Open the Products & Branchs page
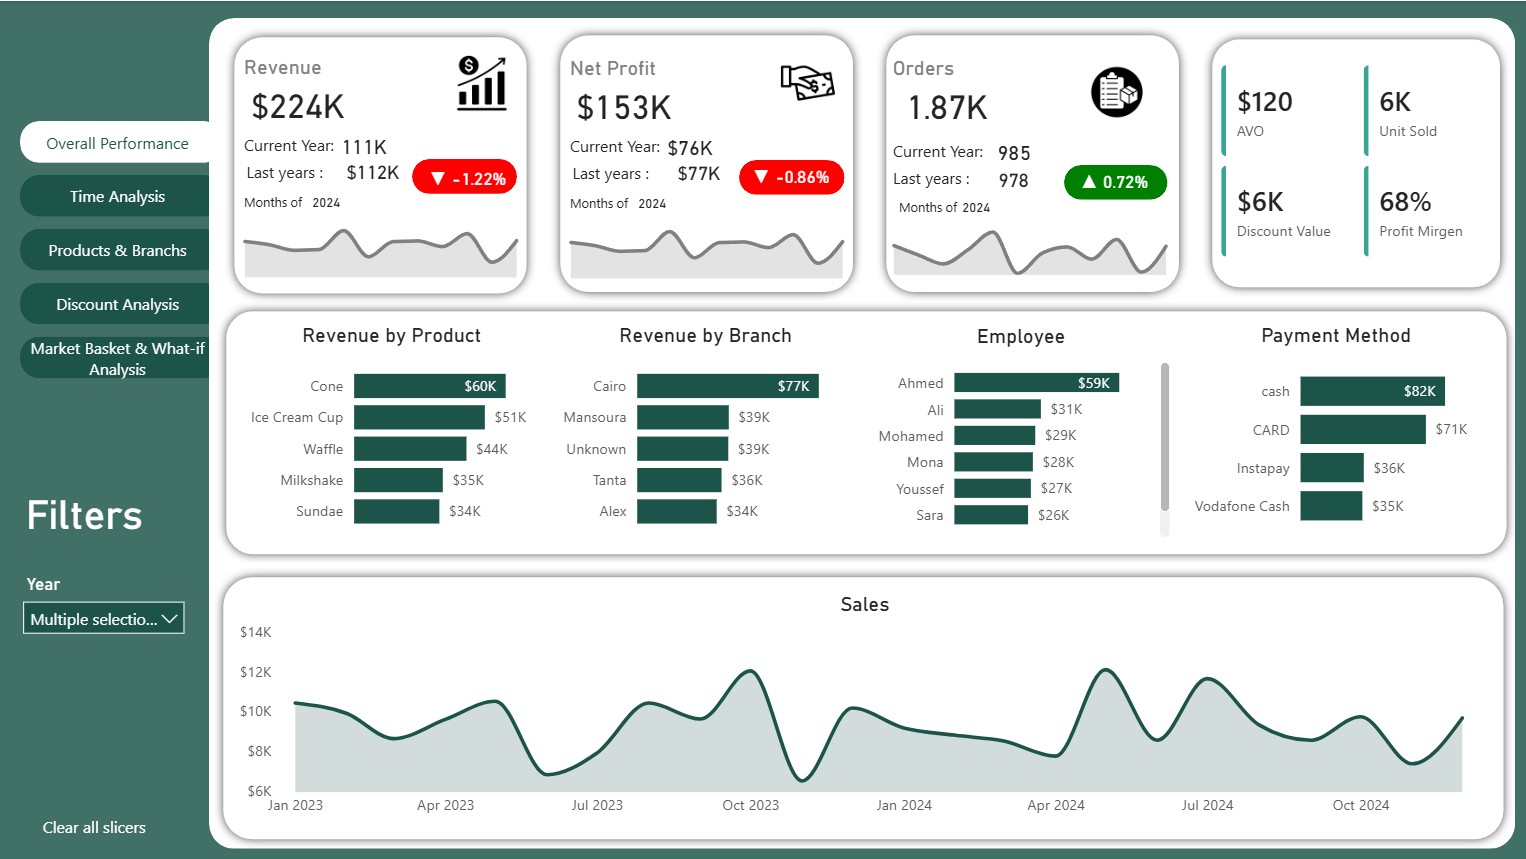Screen dimensions: 1526x859 [117, 251]
